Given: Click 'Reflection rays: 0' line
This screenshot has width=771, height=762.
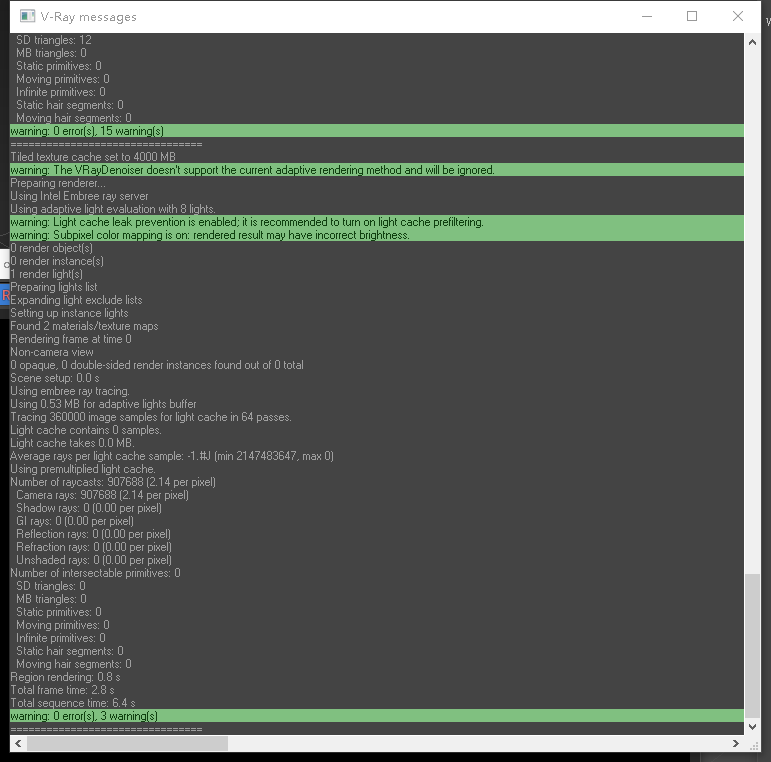Looking at the screenshot, I should 93,534.
